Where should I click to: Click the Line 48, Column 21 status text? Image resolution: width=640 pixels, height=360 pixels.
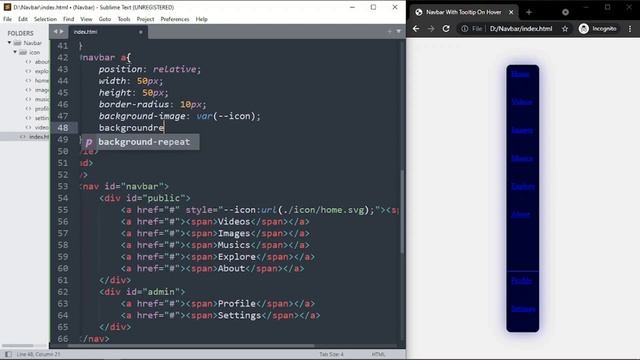click(x=39, y=354)
